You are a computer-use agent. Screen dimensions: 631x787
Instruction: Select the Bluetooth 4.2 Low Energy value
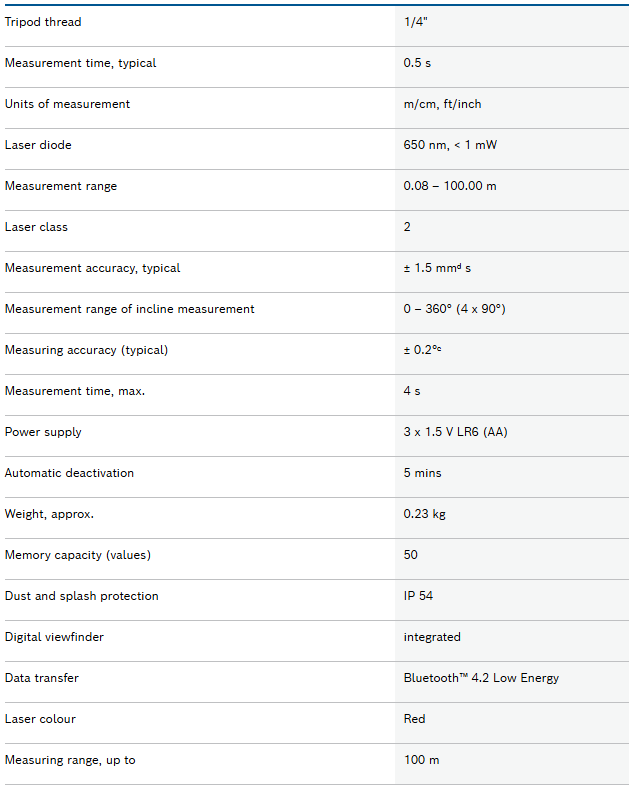click(x=481, y=678)
